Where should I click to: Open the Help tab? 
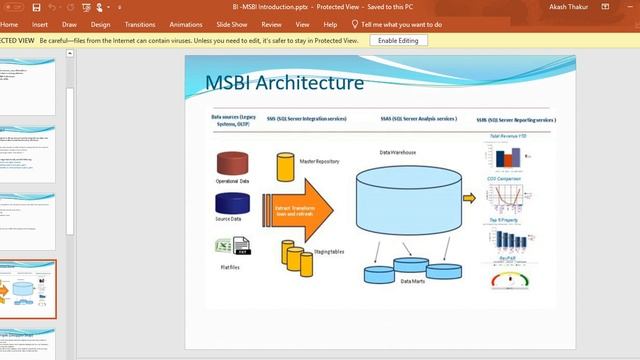330,24
